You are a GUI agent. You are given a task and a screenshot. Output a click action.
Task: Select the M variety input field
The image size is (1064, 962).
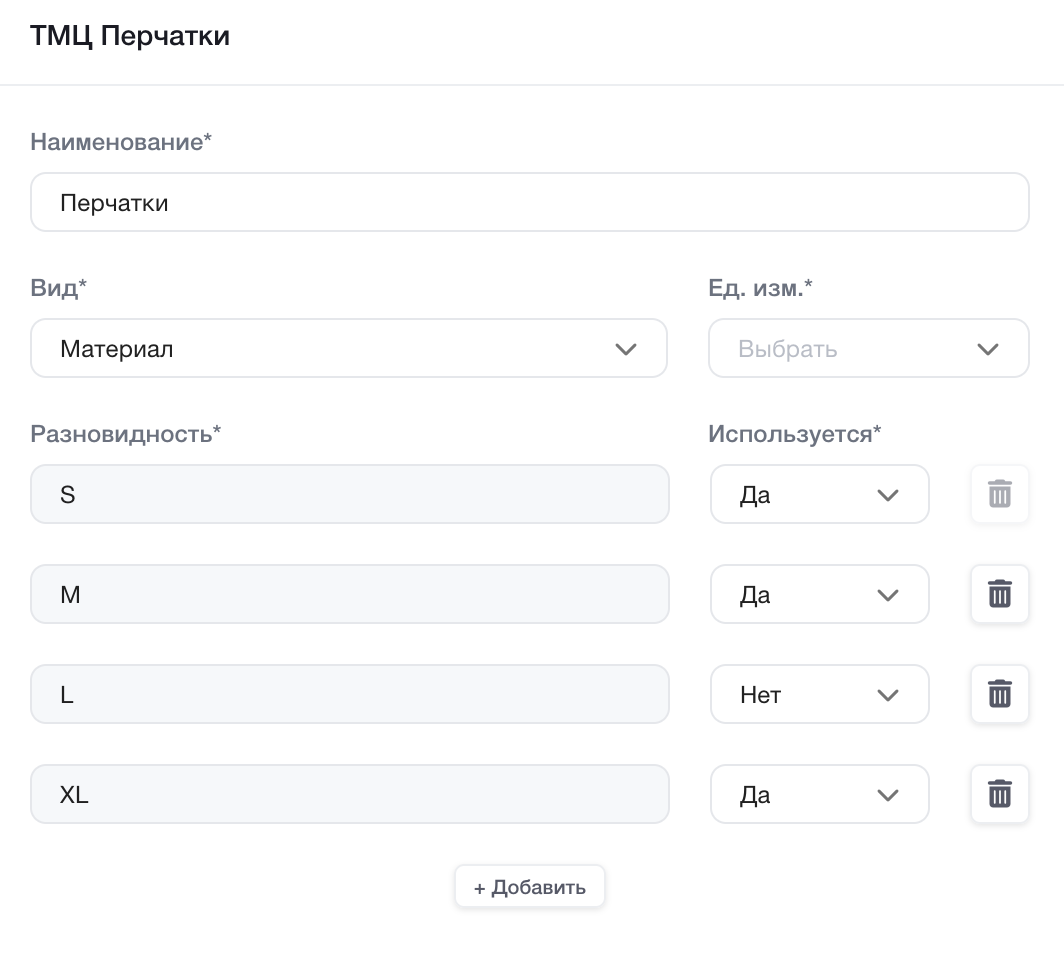[349, 594]
